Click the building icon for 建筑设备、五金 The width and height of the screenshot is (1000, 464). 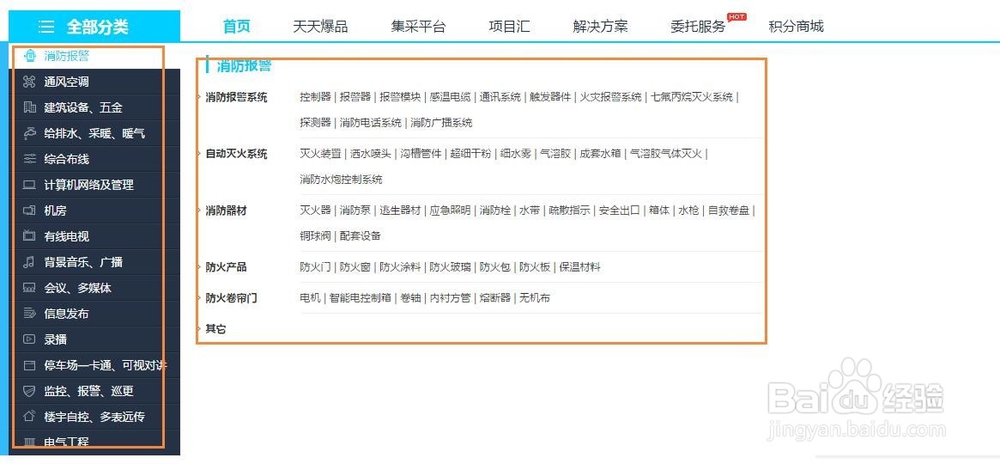point(29,108)
